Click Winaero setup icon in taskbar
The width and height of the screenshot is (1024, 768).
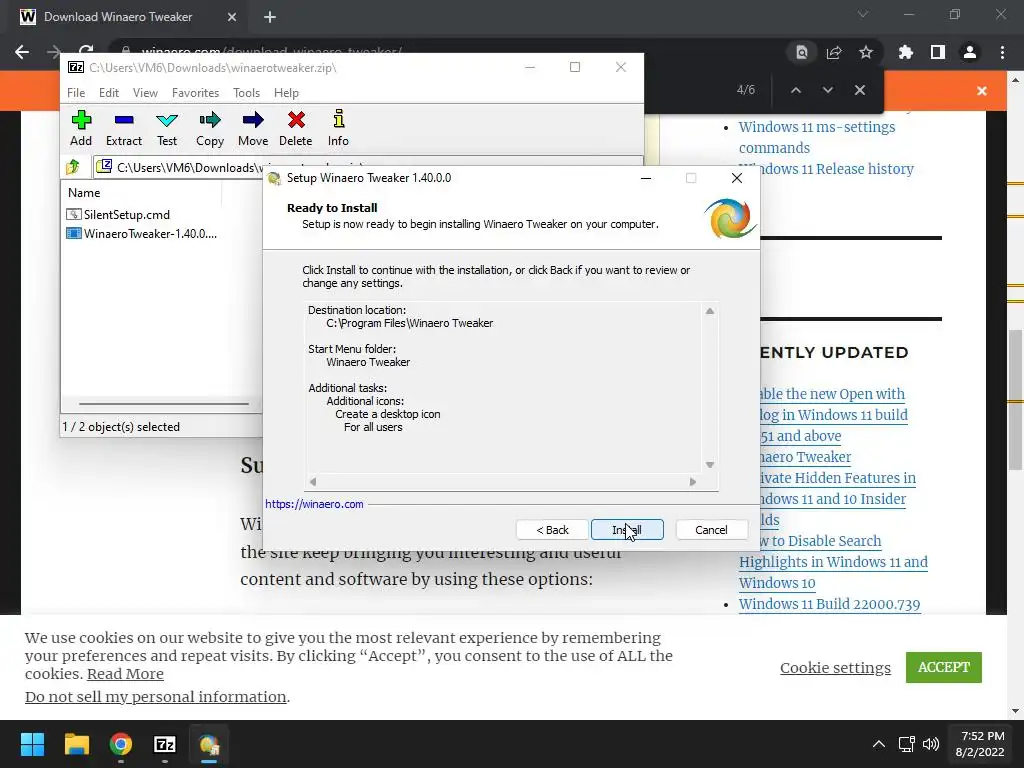coord(209,744)
